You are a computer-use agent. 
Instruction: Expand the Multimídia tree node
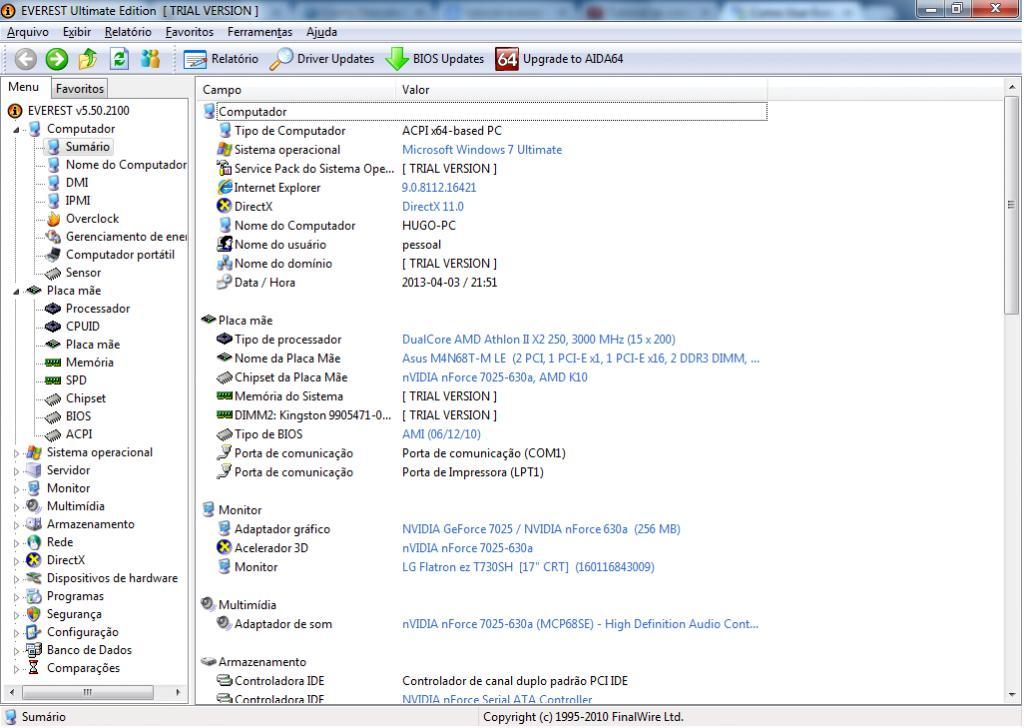[16, 507]
